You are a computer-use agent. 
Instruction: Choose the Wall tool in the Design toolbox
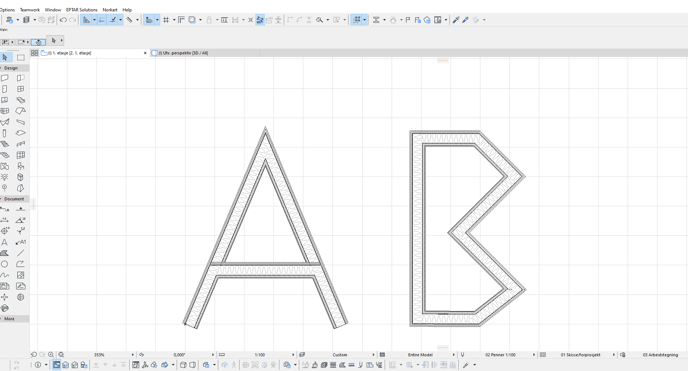(5, 78)
